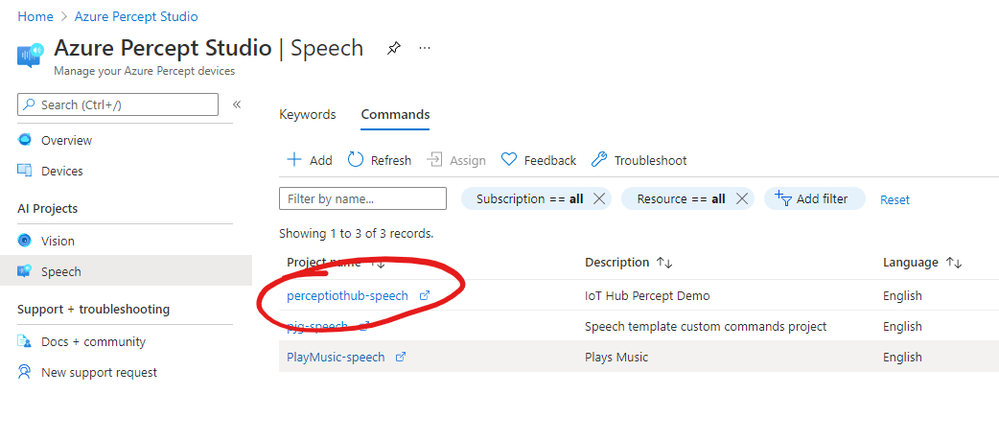Click Showing 1 to 3 of 3 records
Image resolution: width=999 pixels, height=440 pixels.
pyautogui.click(x=356, y=234)
